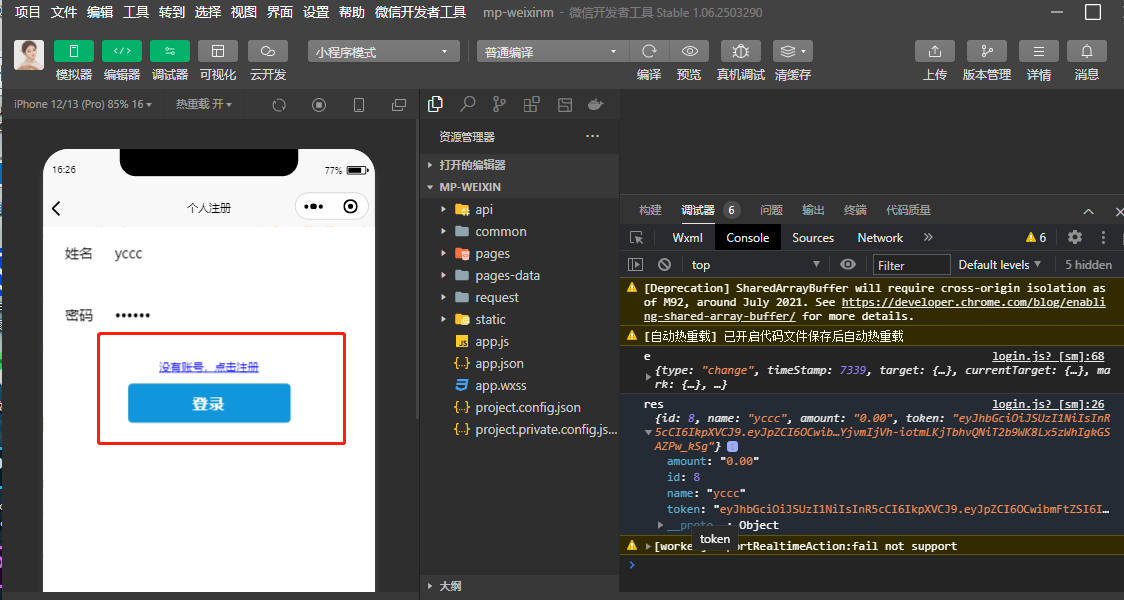
Task: Click the 预览 eye icon in toolbar
Action: click(x=689, y=52)
